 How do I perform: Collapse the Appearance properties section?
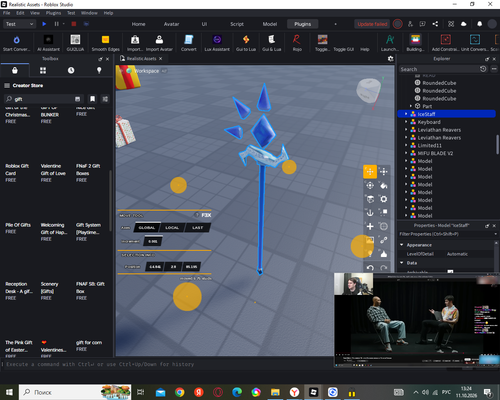pyautogui.click(x=402, y=245)
